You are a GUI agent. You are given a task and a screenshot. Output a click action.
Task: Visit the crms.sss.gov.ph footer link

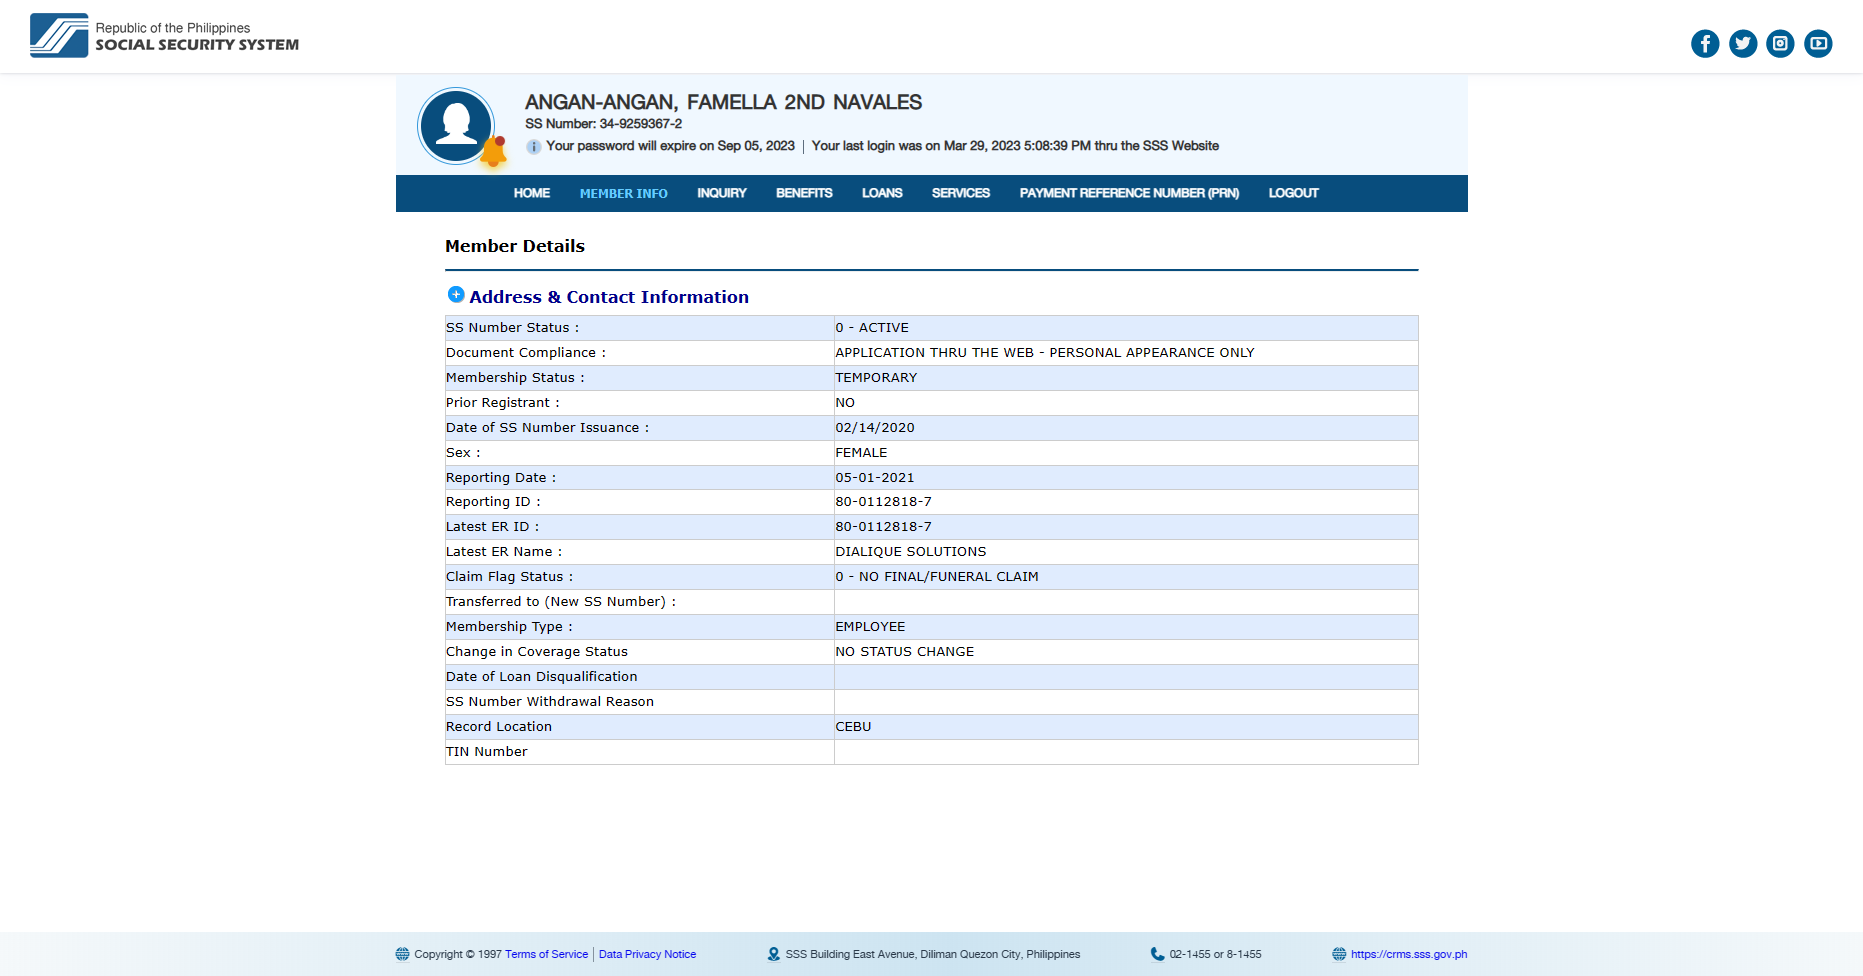1408,955
